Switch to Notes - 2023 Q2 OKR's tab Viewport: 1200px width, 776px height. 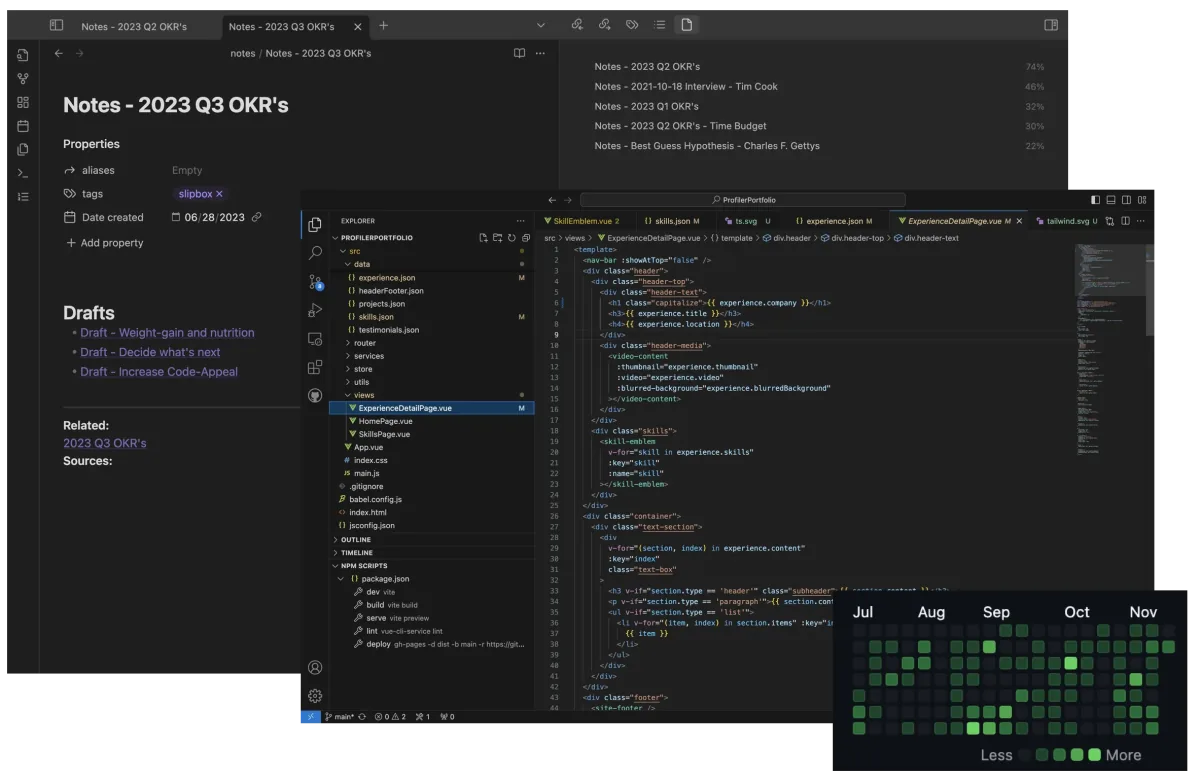click(134, 26)
